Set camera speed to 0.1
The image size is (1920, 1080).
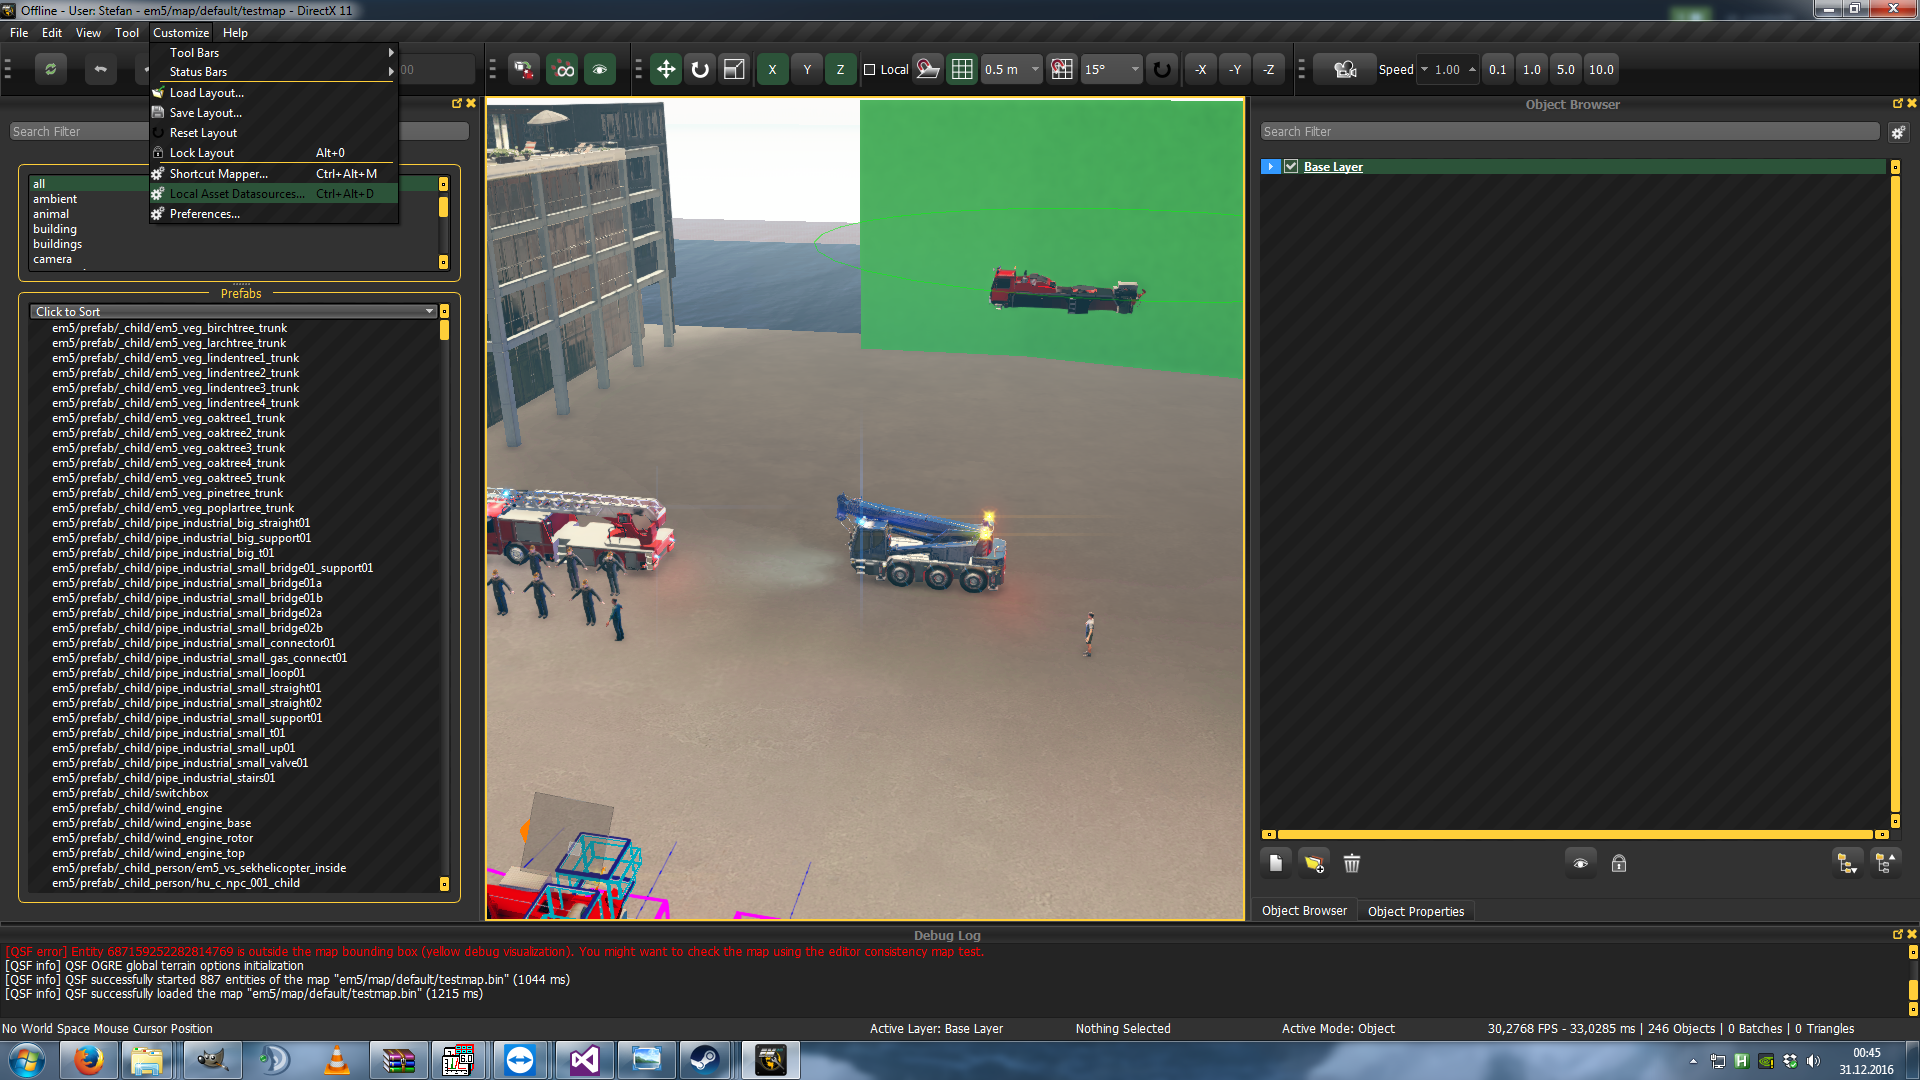1497,69
